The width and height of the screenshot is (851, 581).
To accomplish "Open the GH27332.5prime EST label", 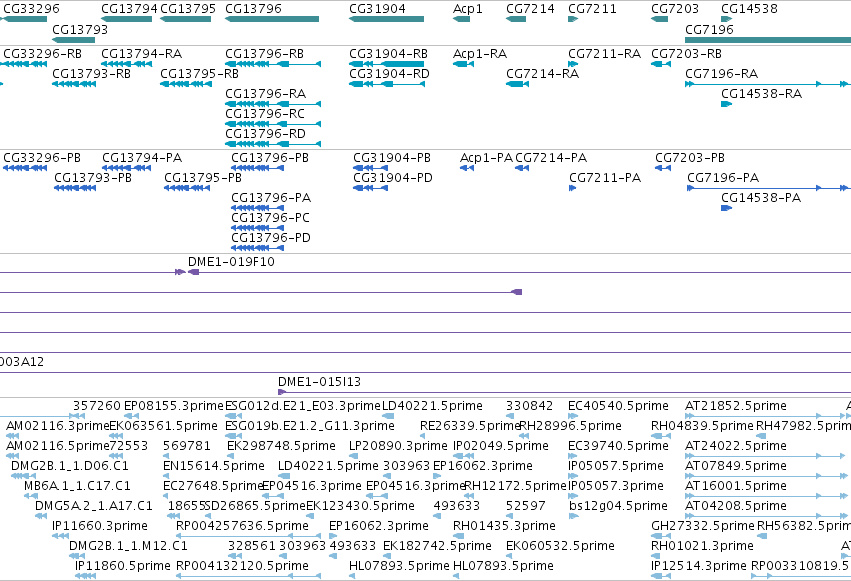I will (x=703, y=526).
